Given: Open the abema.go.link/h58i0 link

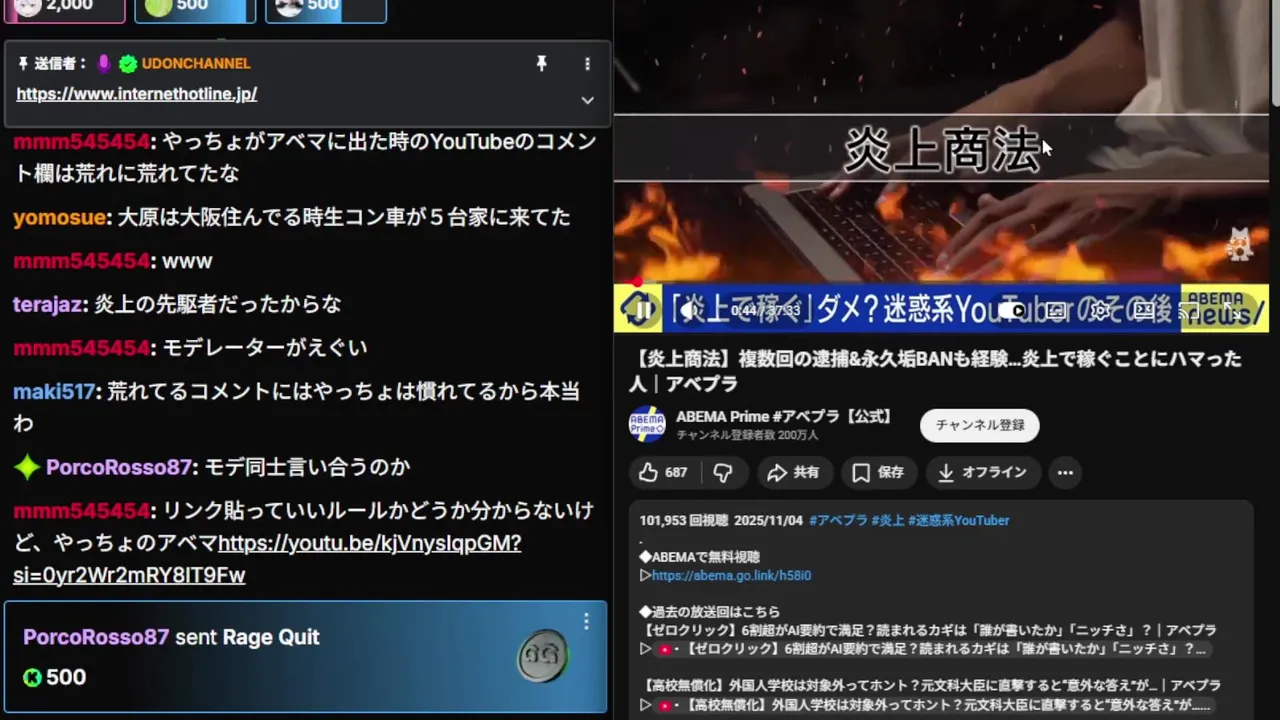Looking at the screenshot, I should coord(731,575).
